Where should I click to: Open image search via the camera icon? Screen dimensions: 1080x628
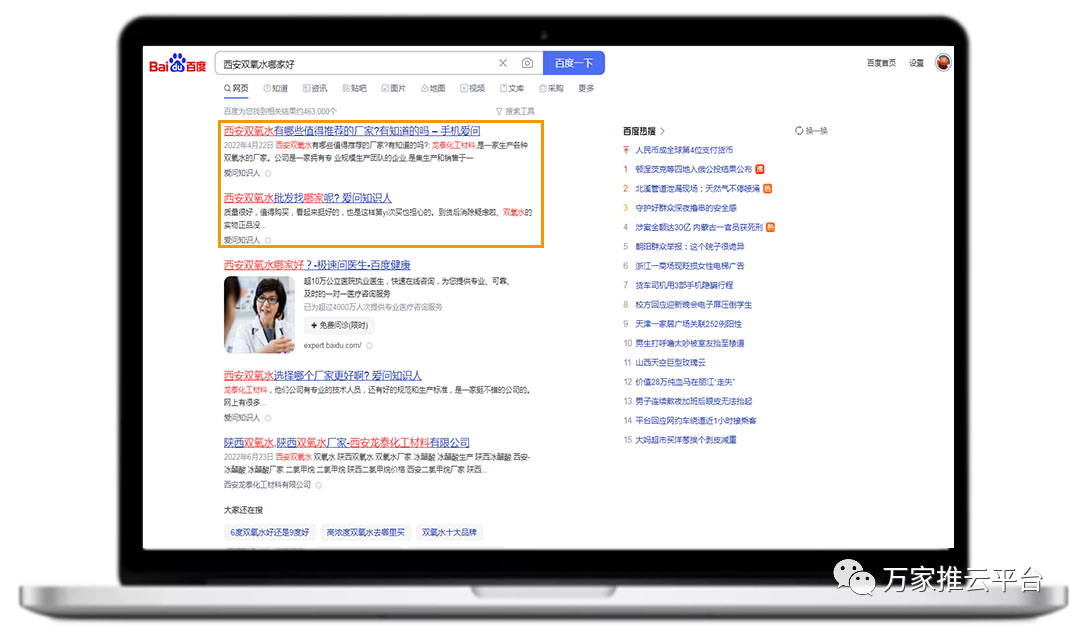click(x=527, y=64)
